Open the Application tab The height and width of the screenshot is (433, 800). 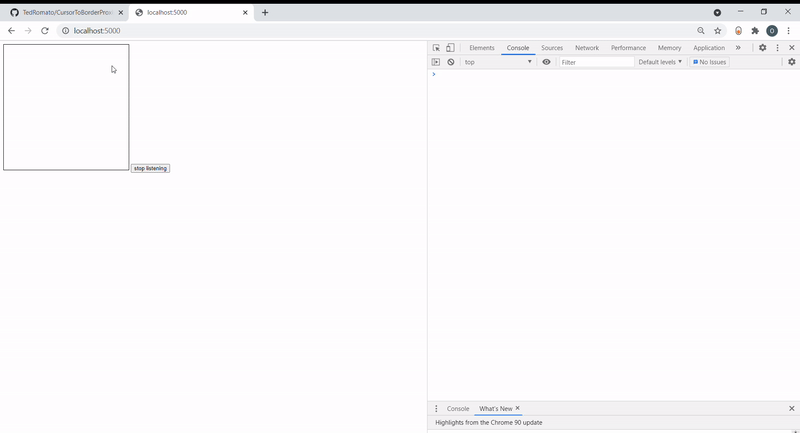[709, 48]
